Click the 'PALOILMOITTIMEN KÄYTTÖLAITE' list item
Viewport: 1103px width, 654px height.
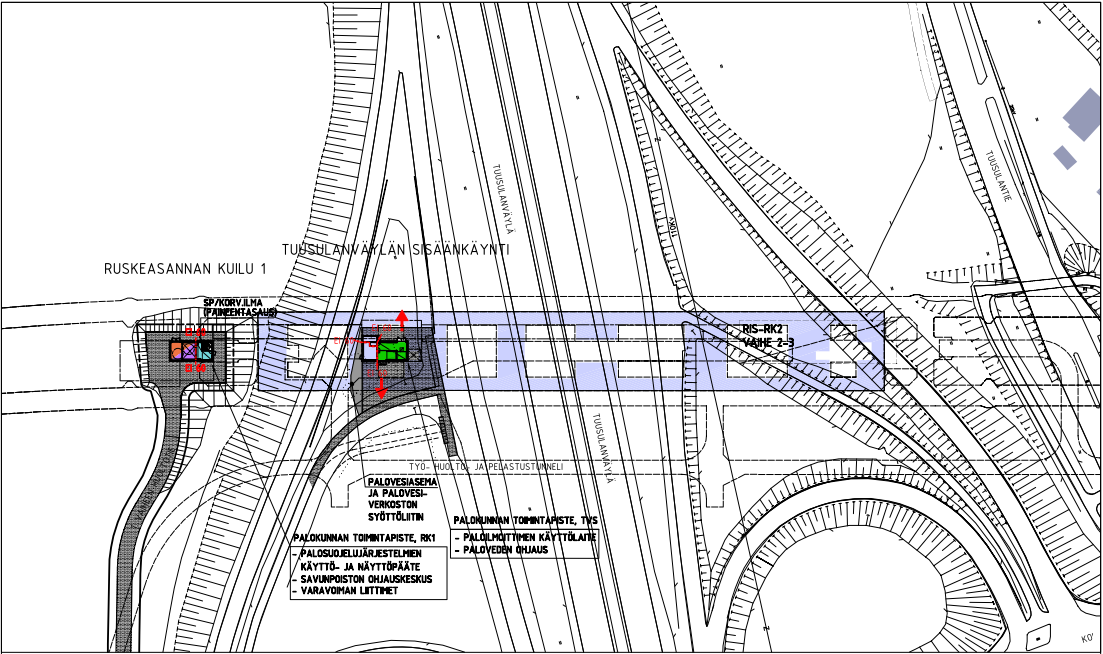(529, 537)
